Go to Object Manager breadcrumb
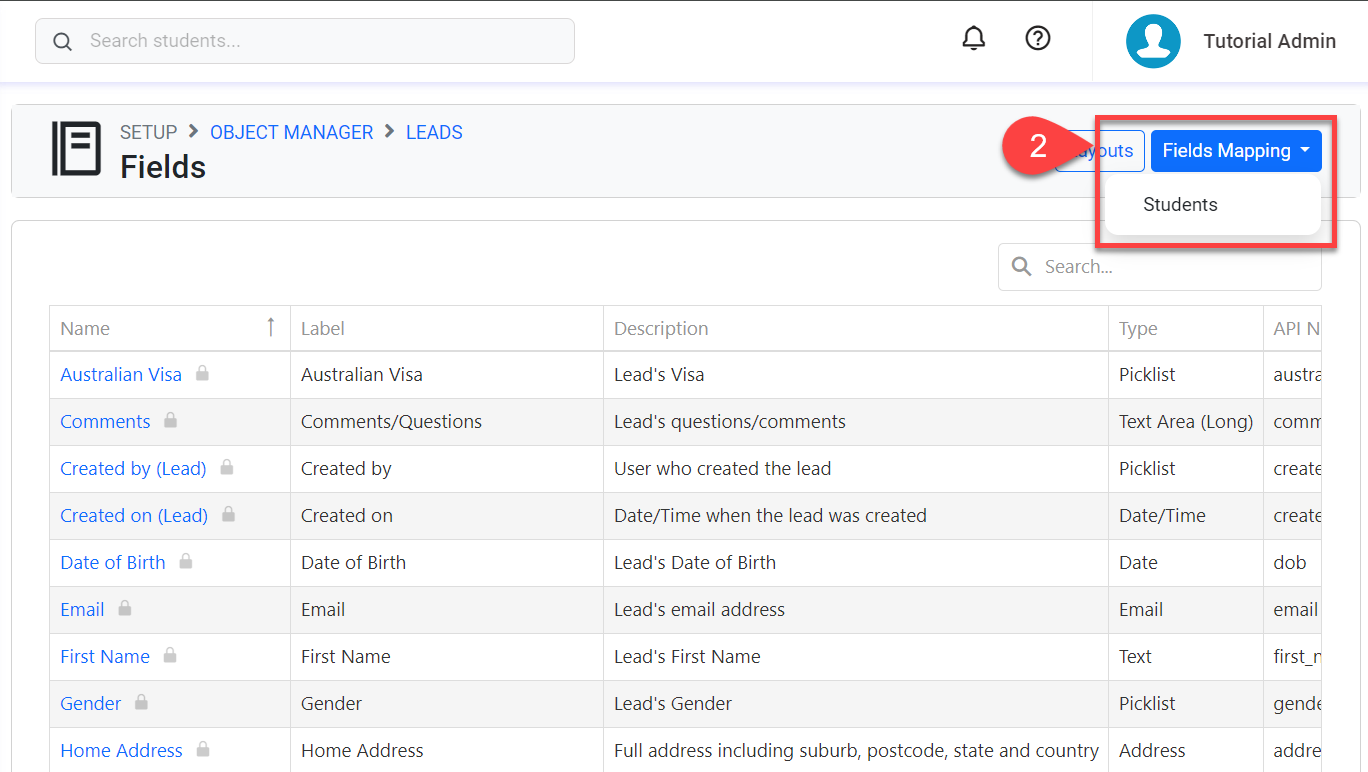The width and height of the screenshot is (1368, 772). (x=291, y=132)
